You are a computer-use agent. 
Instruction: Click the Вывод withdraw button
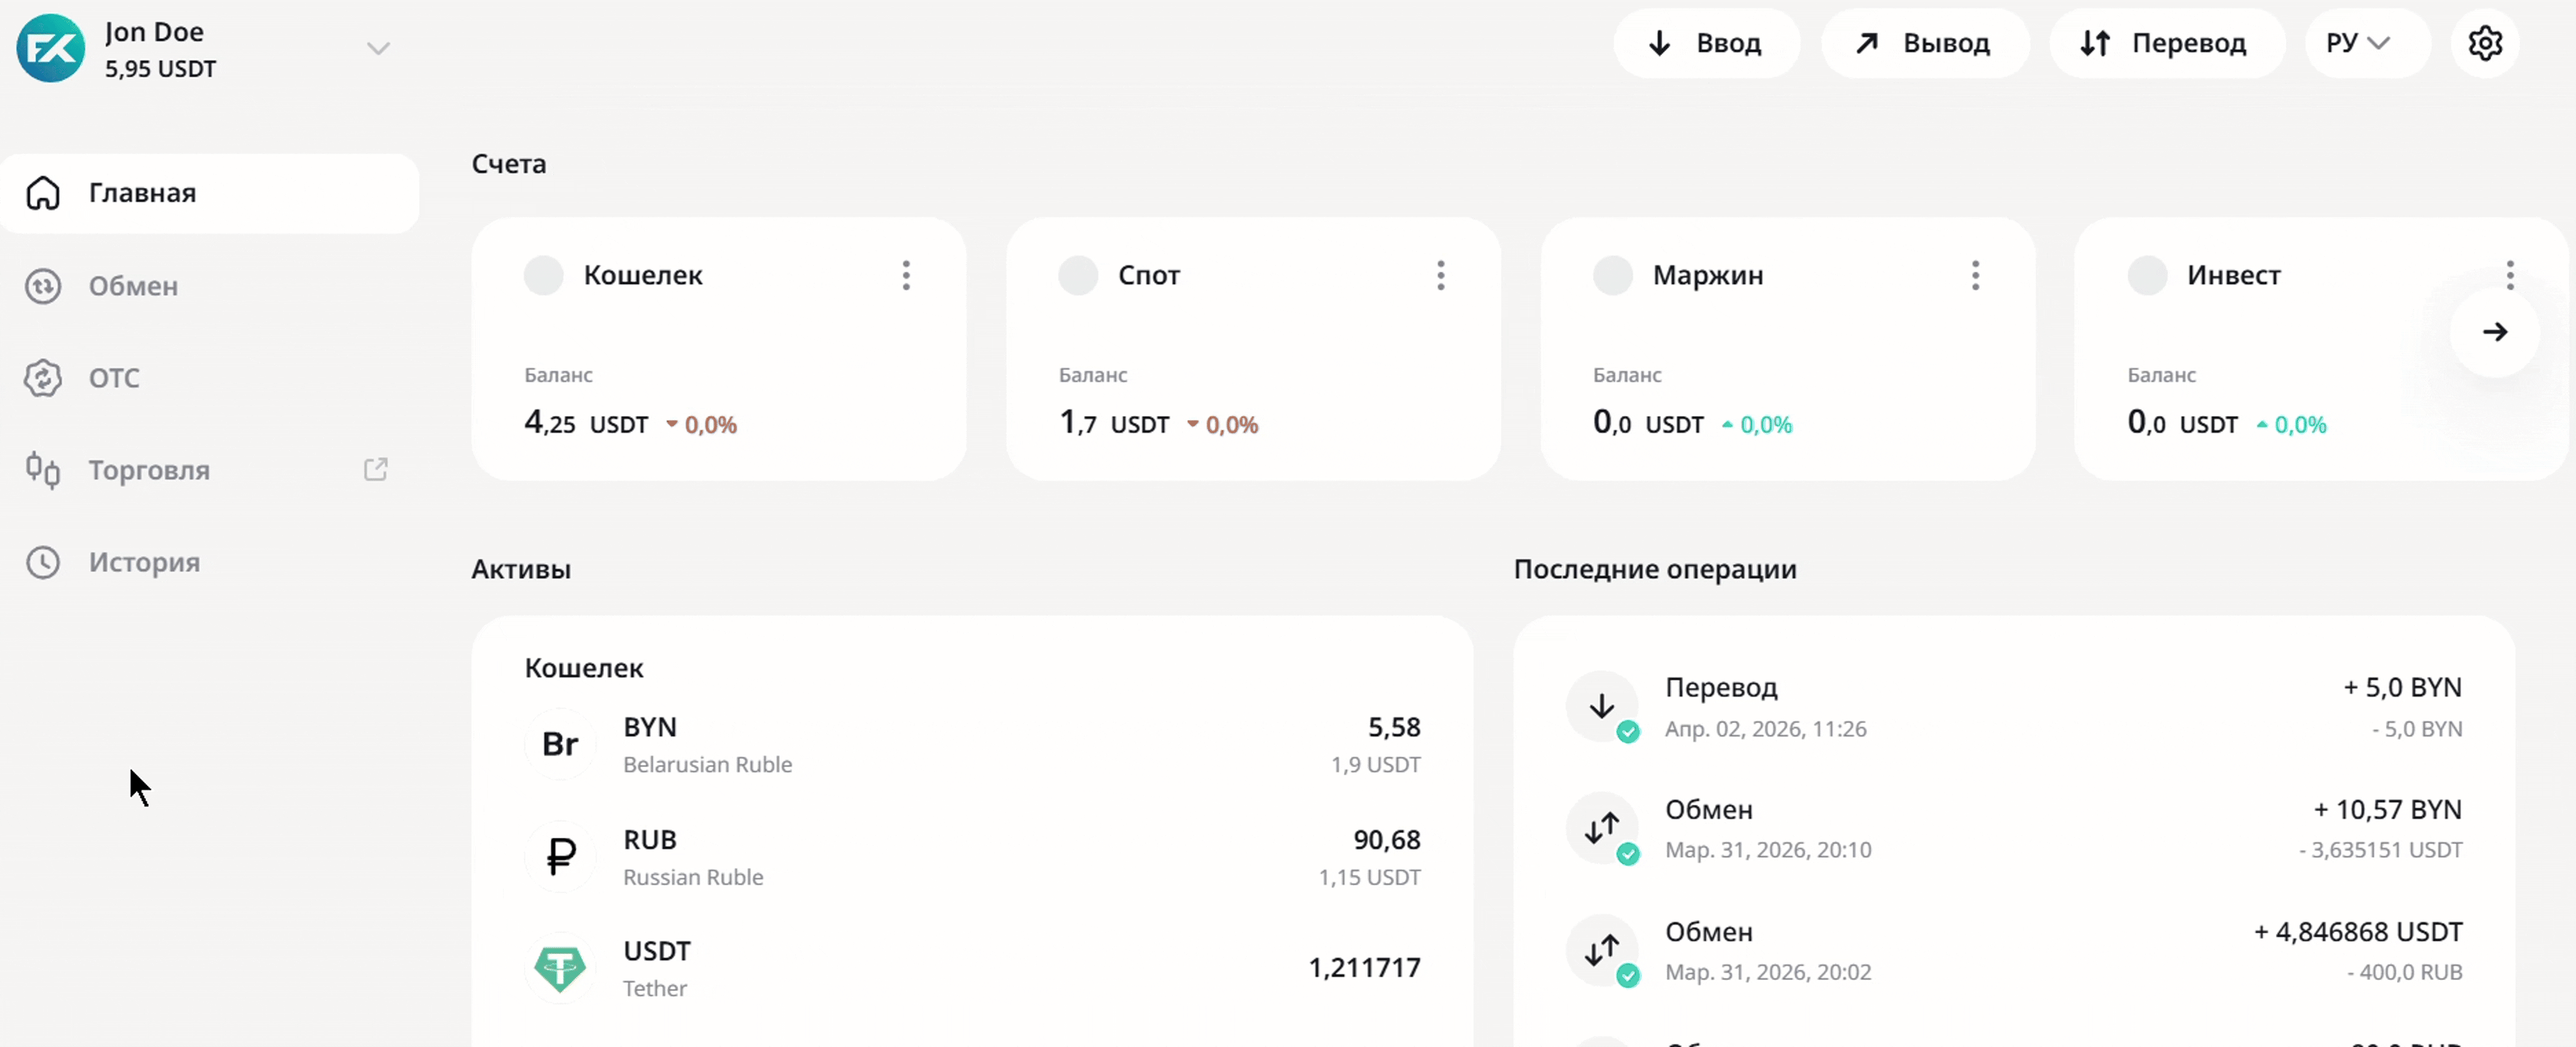[1924, 44]
